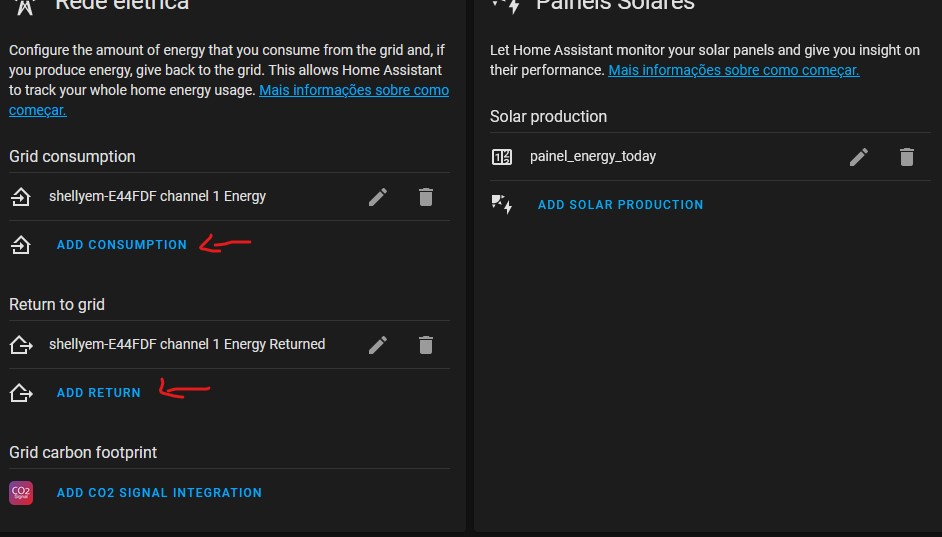
Task: Click the 'Solar production' heading
Action: 548,117
